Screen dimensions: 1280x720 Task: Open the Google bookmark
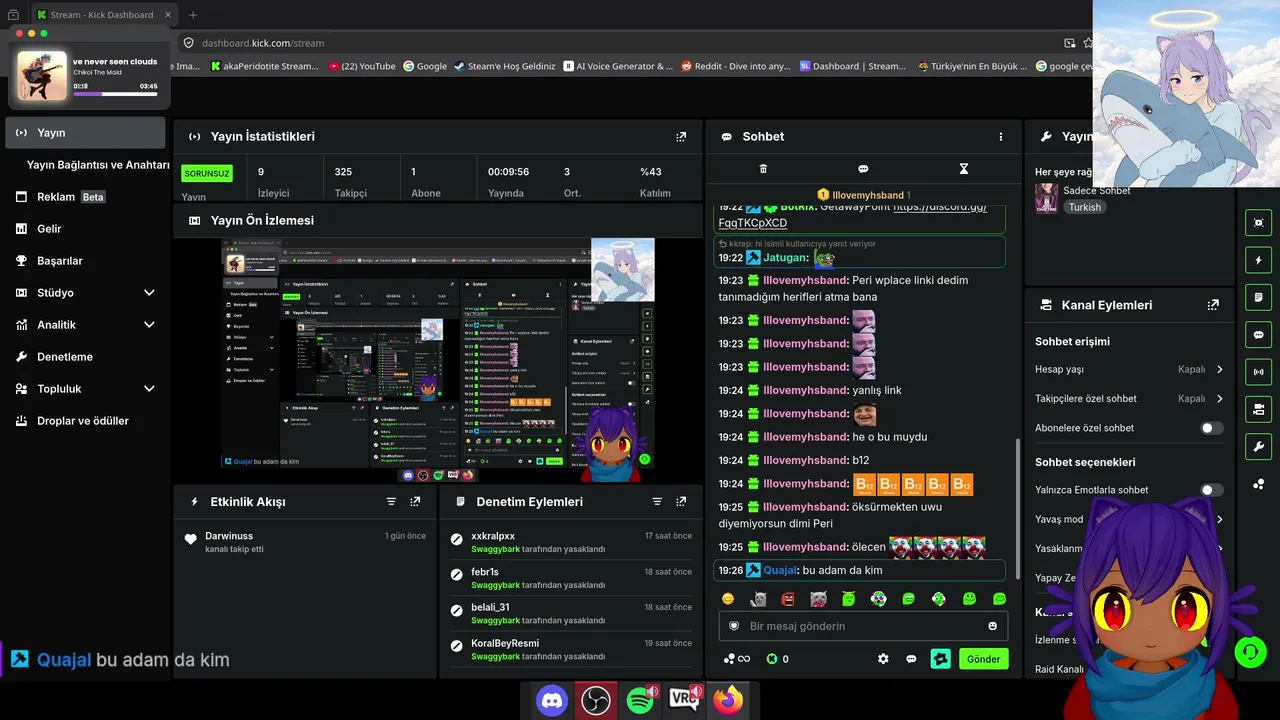[425, 66]
